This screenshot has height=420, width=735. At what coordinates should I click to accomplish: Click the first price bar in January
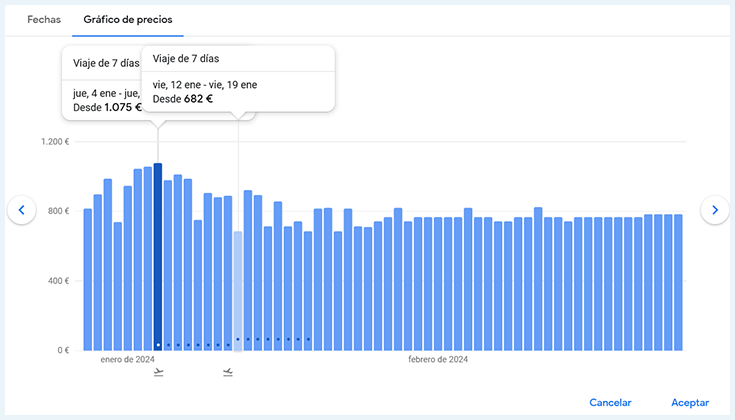88,280
